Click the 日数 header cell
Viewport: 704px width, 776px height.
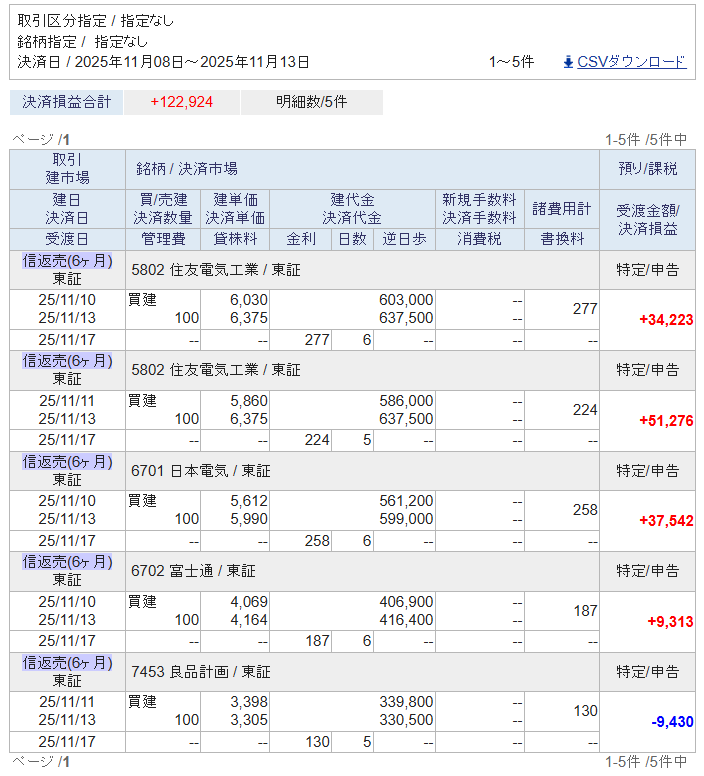click(x=352, y=239)
